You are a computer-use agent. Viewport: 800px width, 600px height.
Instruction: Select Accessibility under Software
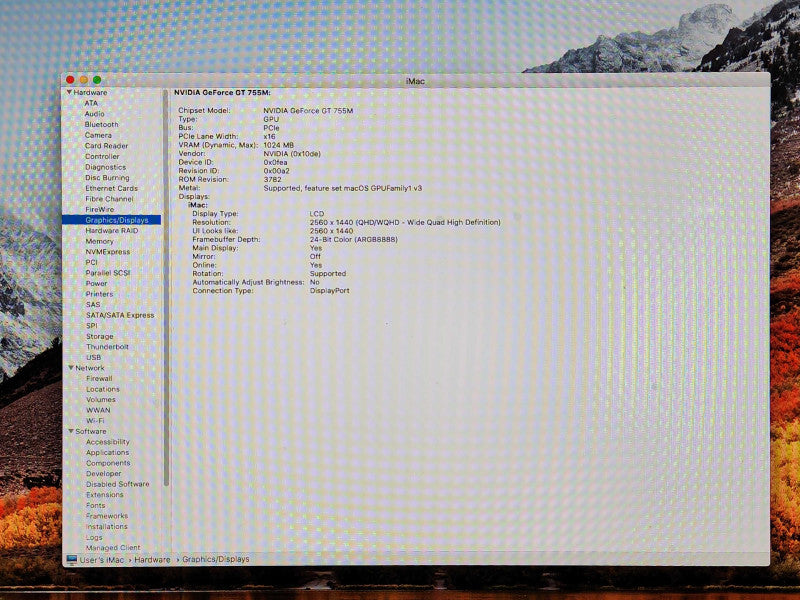[x=108, y=442]
